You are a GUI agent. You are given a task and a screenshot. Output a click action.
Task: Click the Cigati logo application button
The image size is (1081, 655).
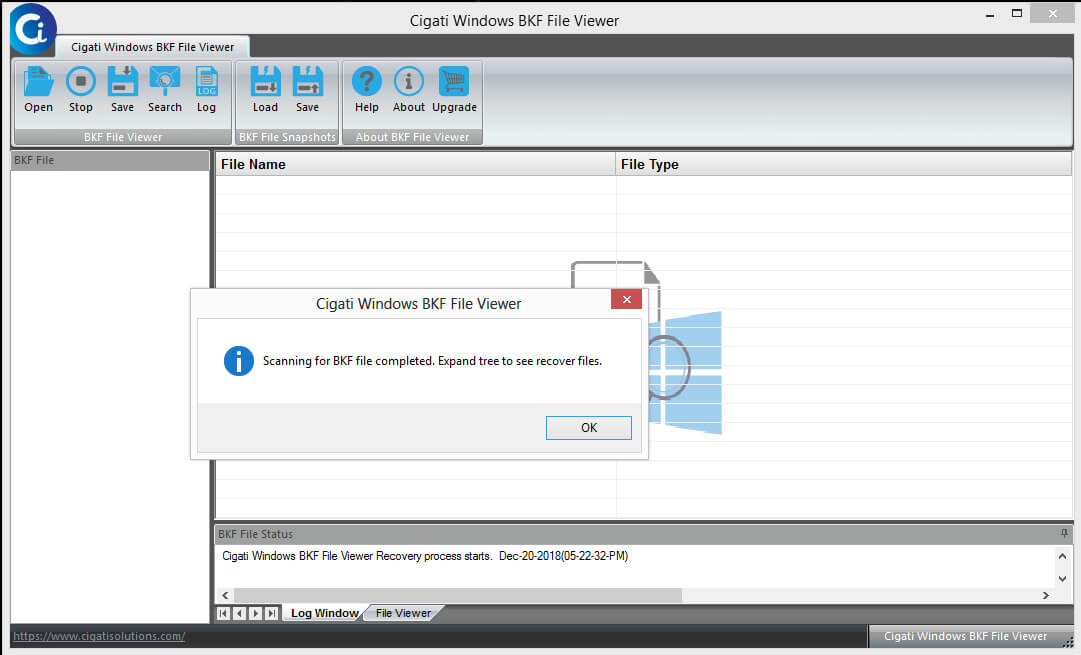pyautogui.click(x=32, y=29)
